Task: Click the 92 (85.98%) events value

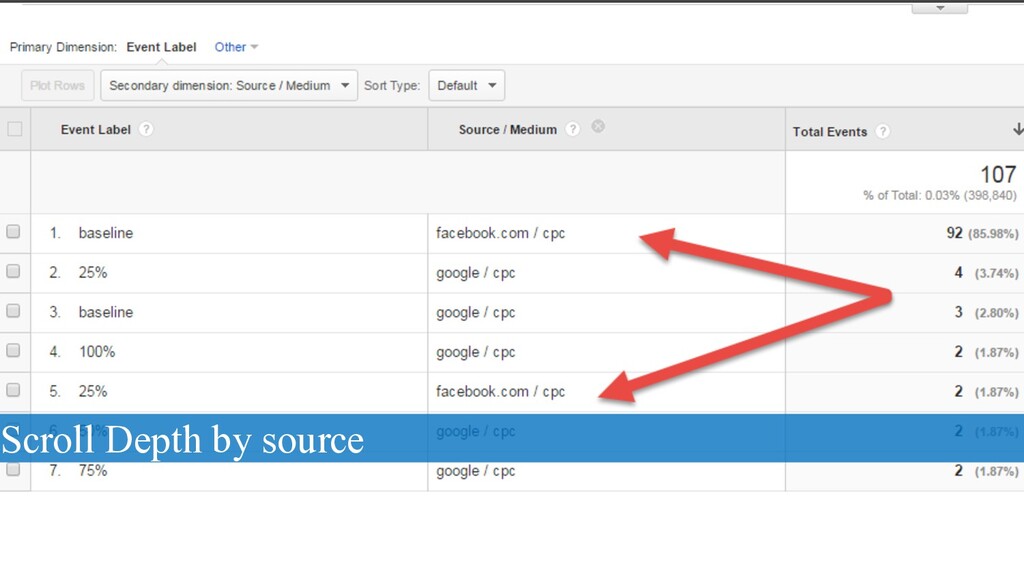Action: pyautogui.click(x=982, y=233)
